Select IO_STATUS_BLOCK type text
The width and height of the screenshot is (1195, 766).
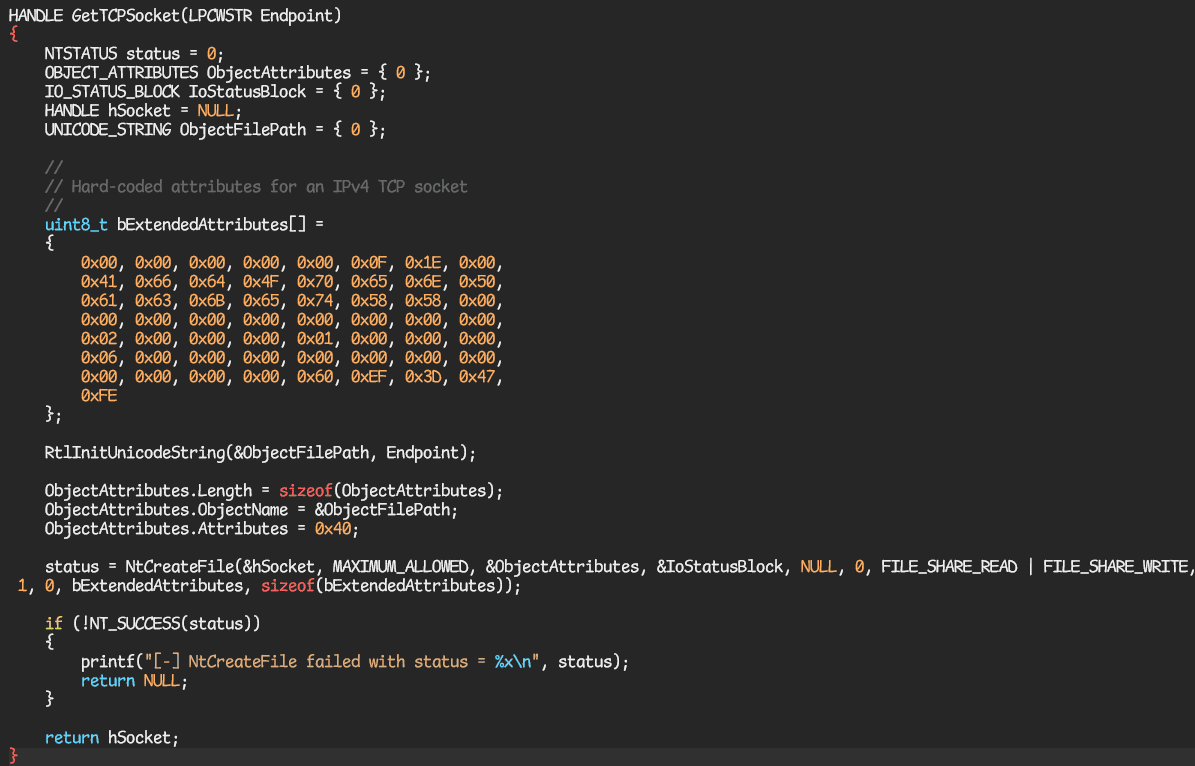pyautogui.click(x=111, y=91)
